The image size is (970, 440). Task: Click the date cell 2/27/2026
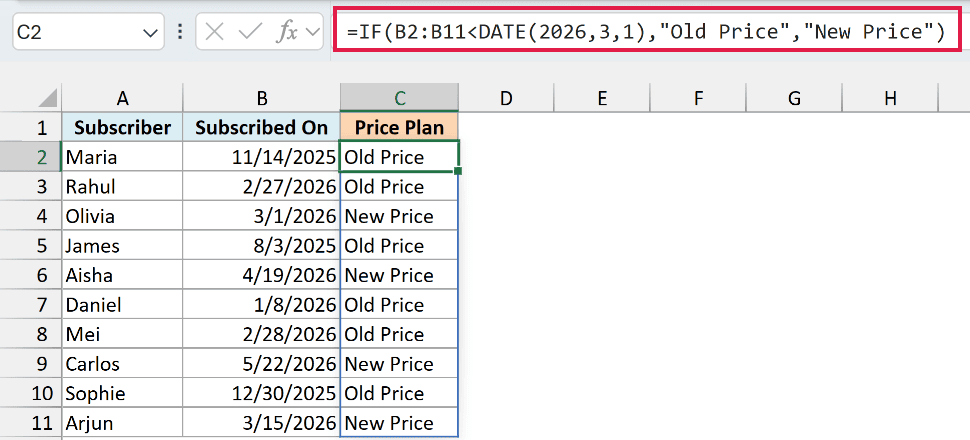coord(262,186)
